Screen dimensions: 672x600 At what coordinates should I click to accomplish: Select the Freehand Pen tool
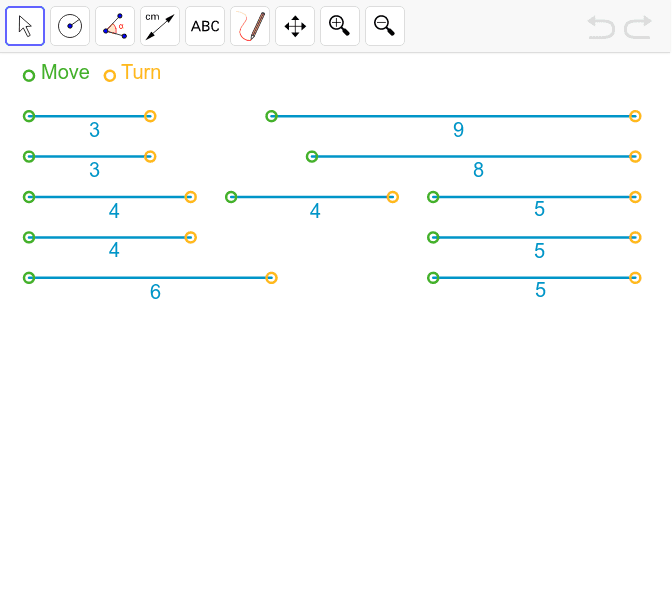tap(250, 26)
